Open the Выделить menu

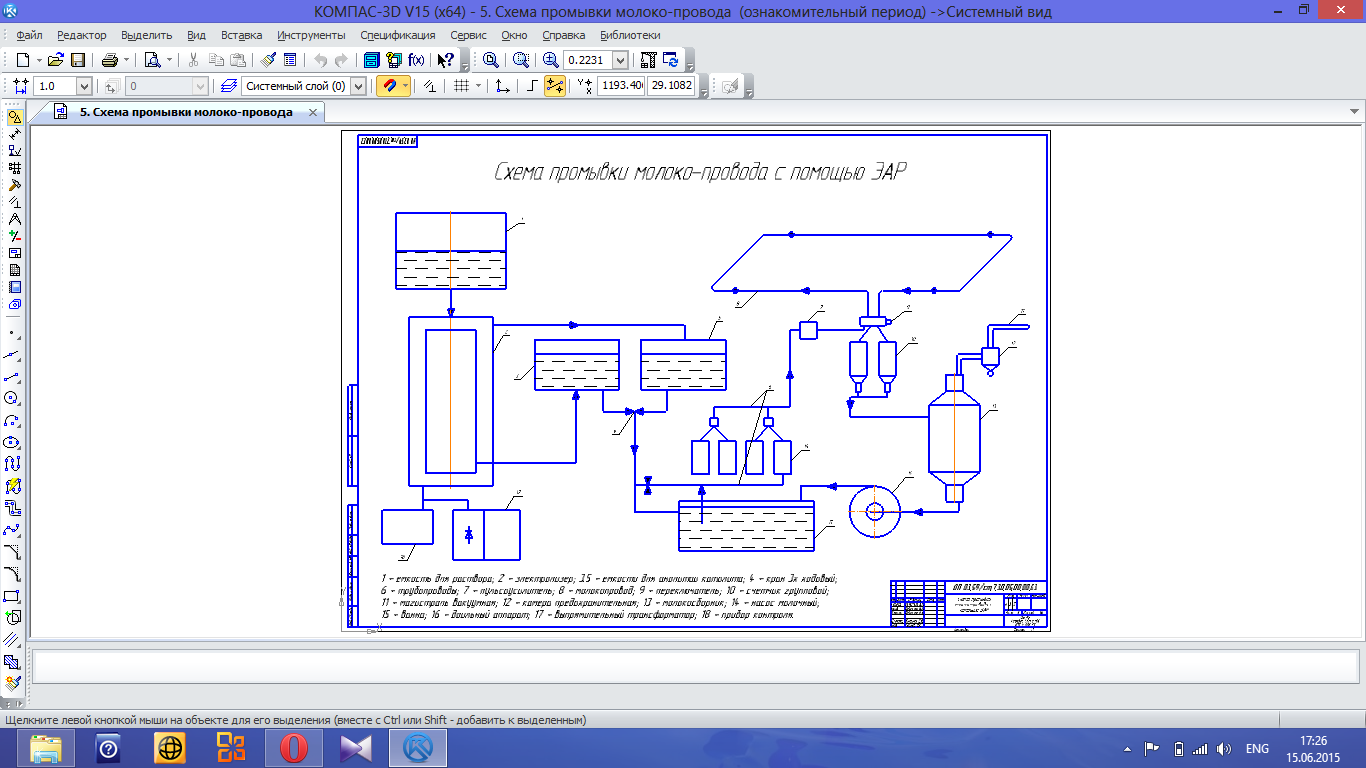(147, 35)
